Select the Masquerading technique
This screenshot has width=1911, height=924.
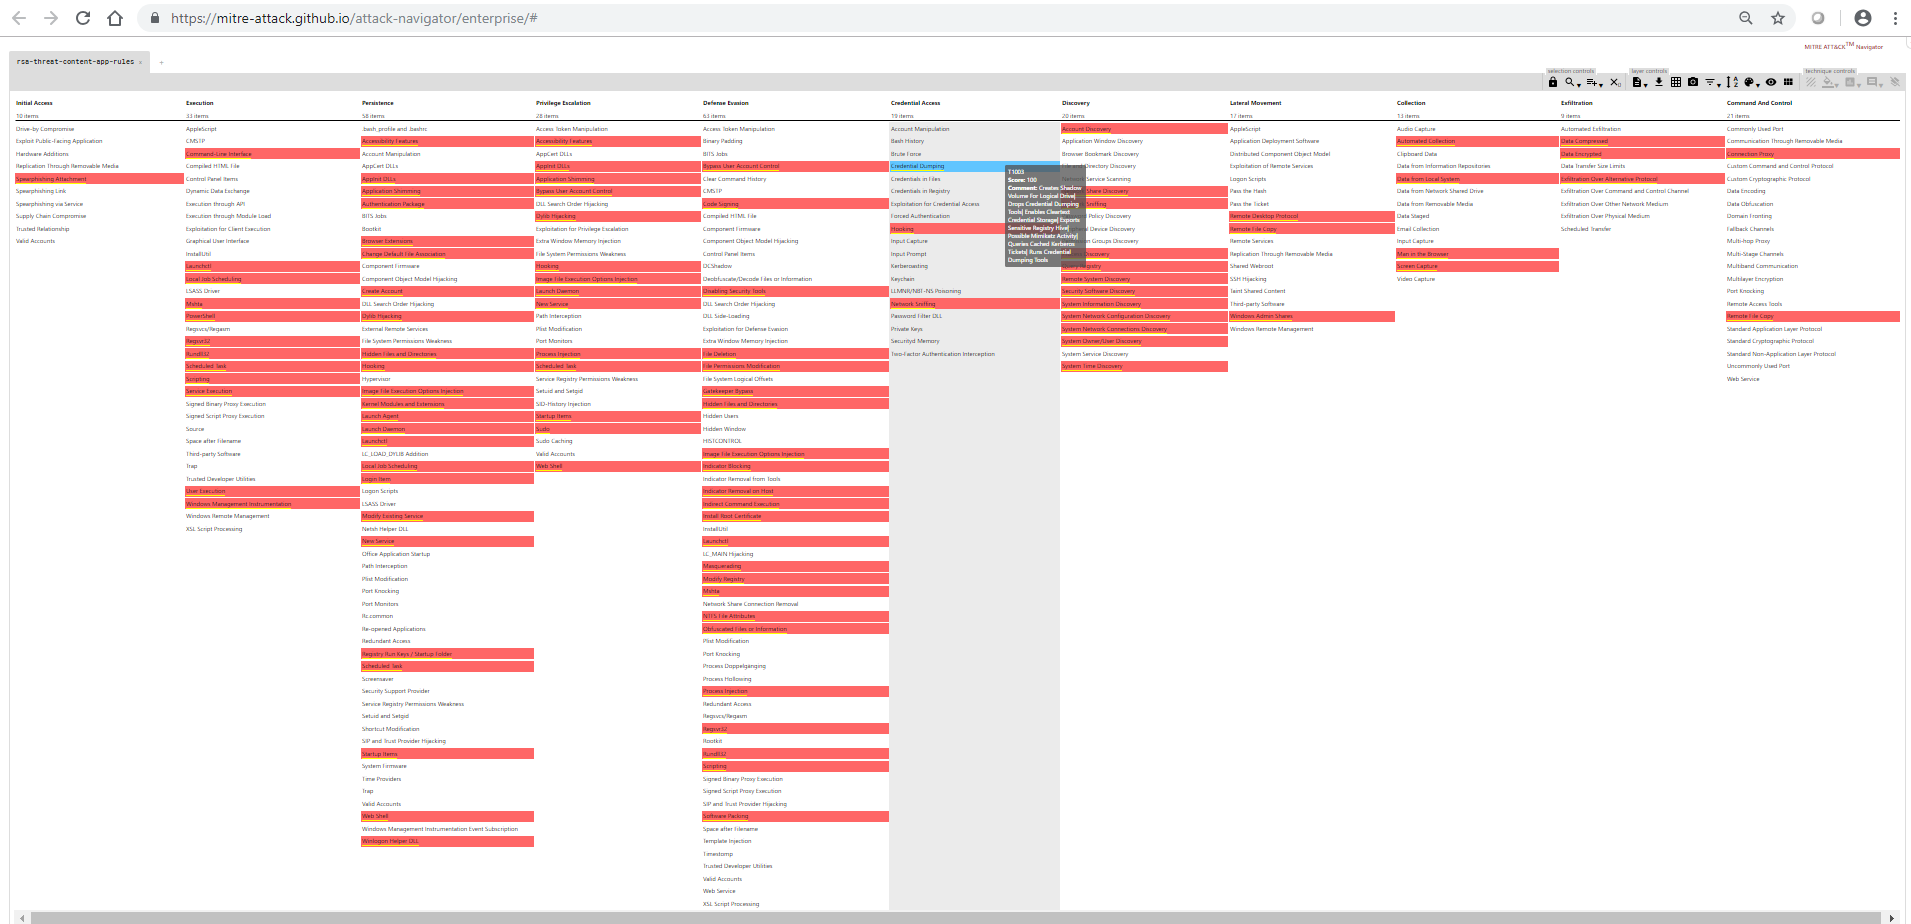coord(795,566)
